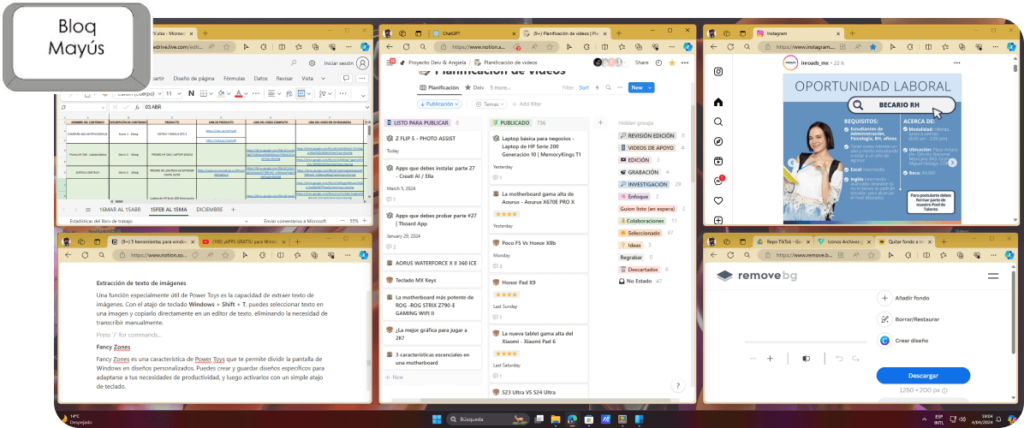Select Notion Planificación view tab
The height and width of the screenshot is (428, 1024).
(x=440, y=88)
